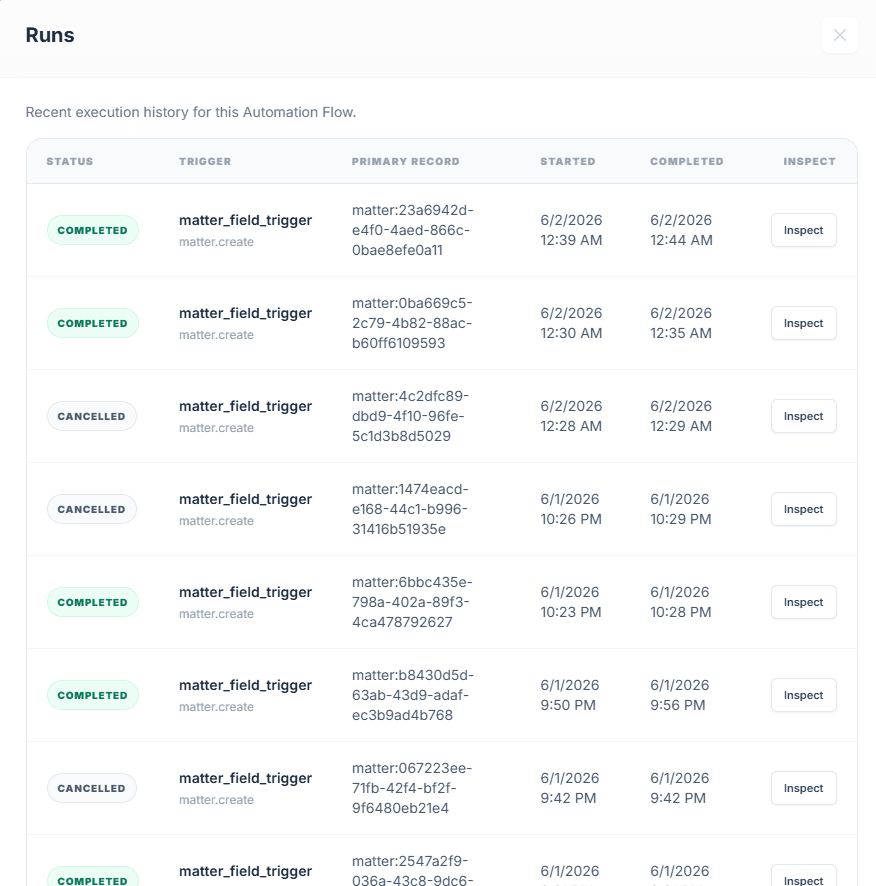
Task: Select record matter:6bbc435e-798a-402a-89f3-4ca478792627
Action: (x=412, y=602)
